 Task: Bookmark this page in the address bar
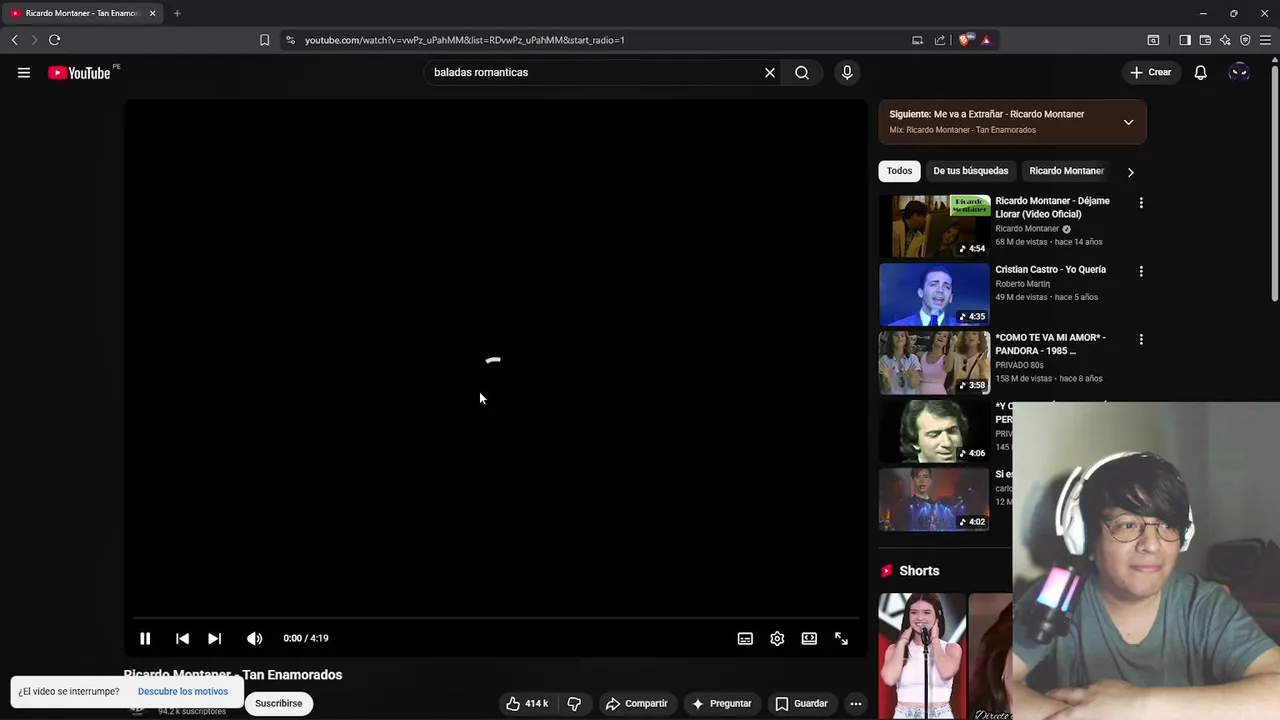tap(264, 40)
